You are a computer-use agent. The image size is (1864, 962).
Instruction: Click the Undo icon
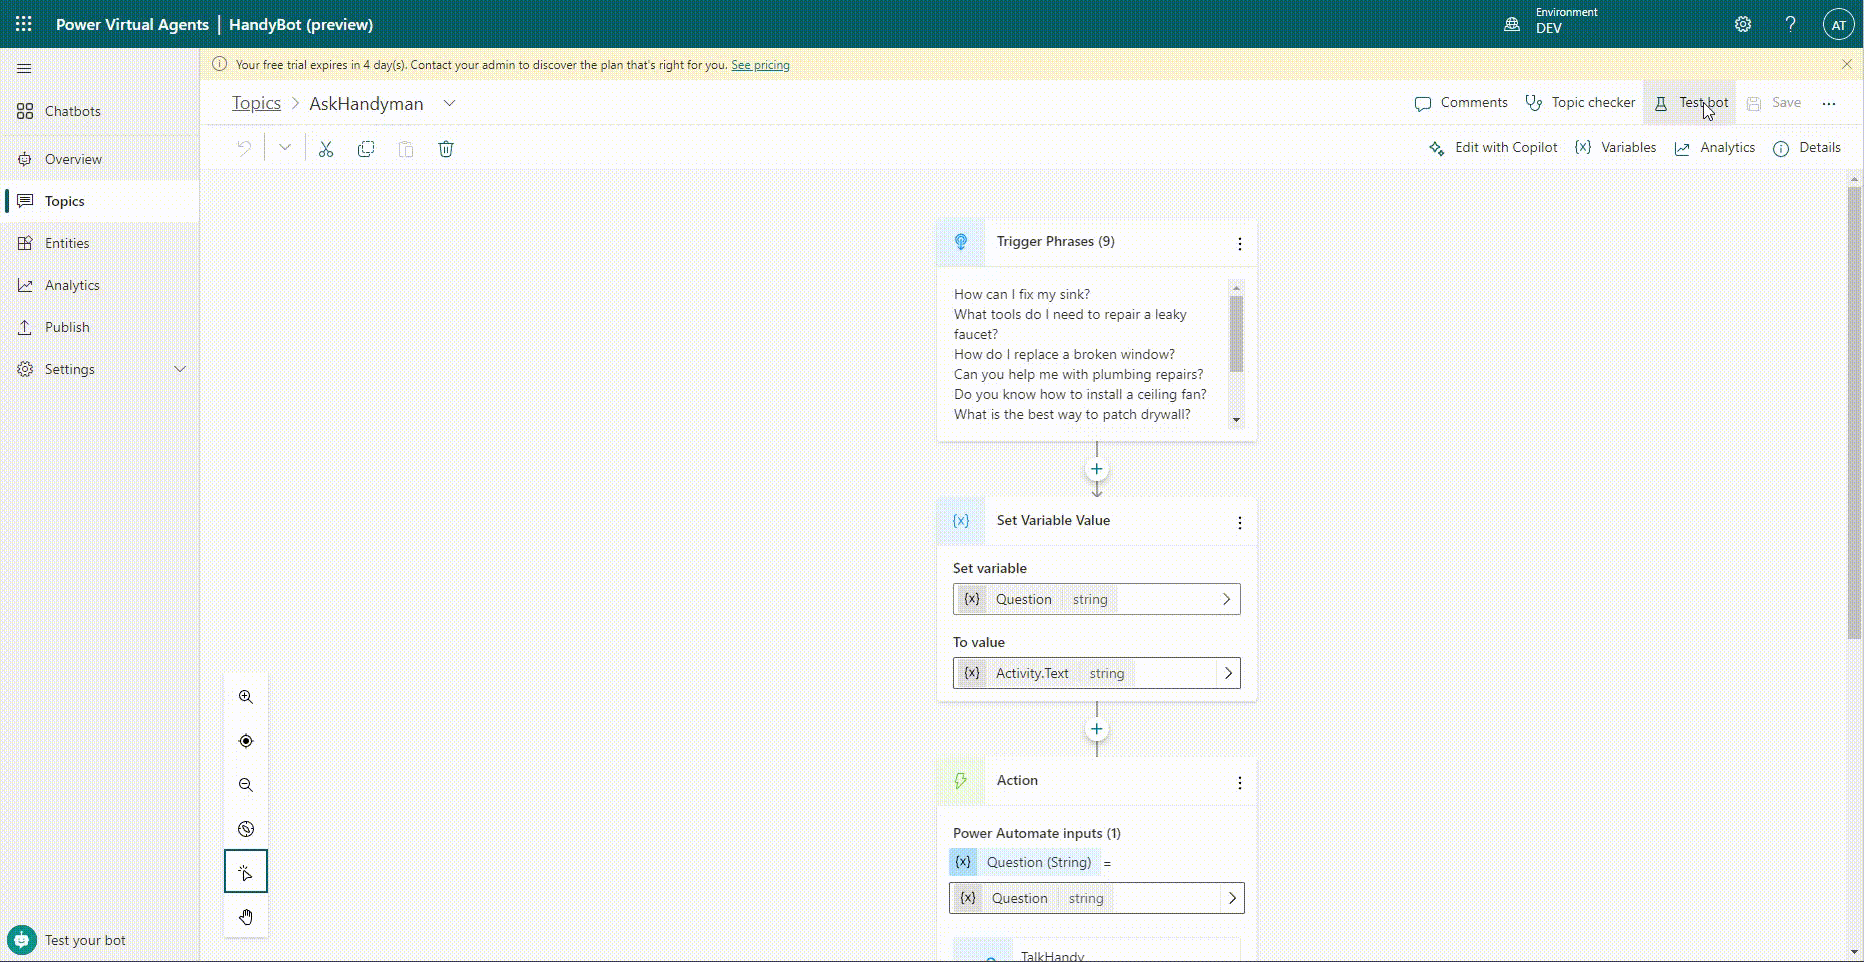pyautogui.click(x=244, y=147)
